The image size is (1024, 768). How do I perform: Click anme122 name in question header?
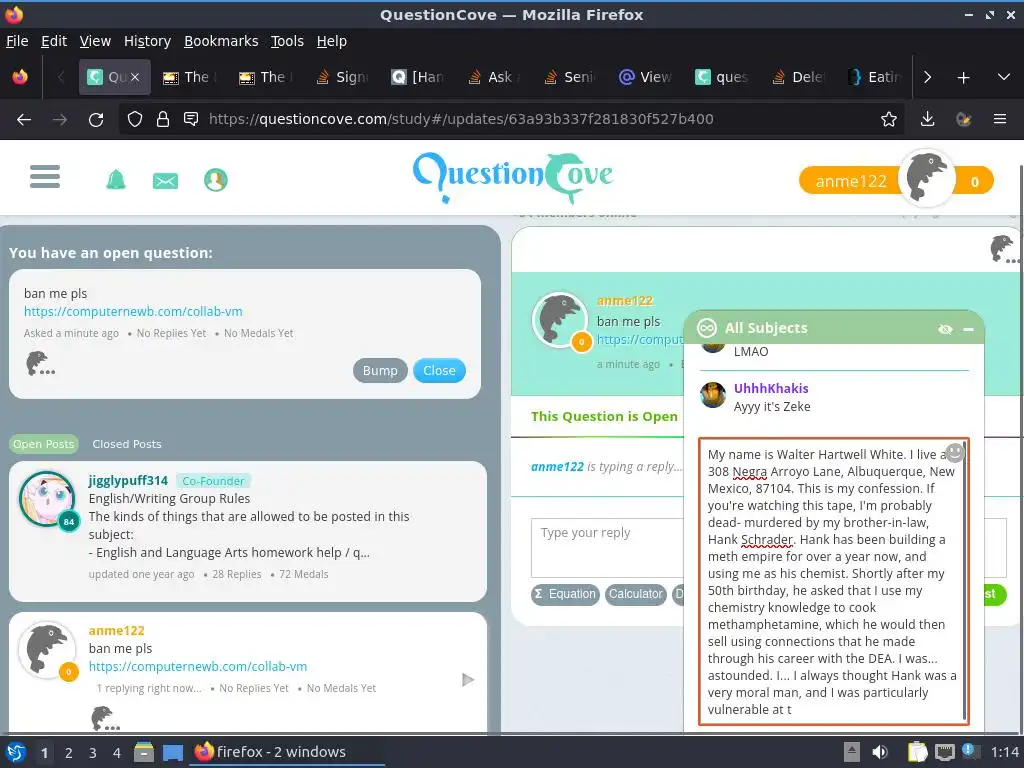[624, 300]
